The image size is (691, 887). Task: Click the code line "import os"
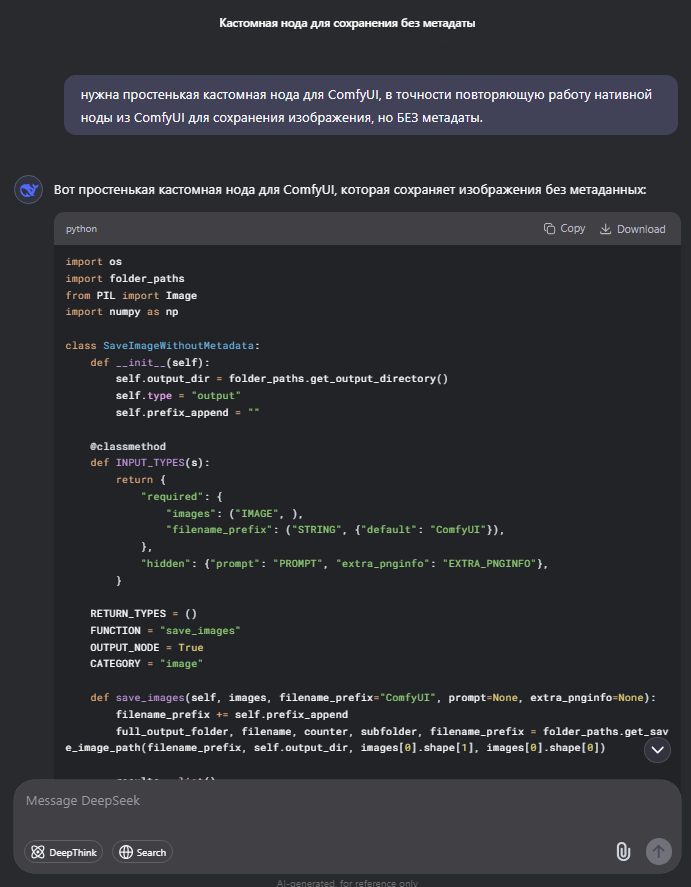point(94,262)
